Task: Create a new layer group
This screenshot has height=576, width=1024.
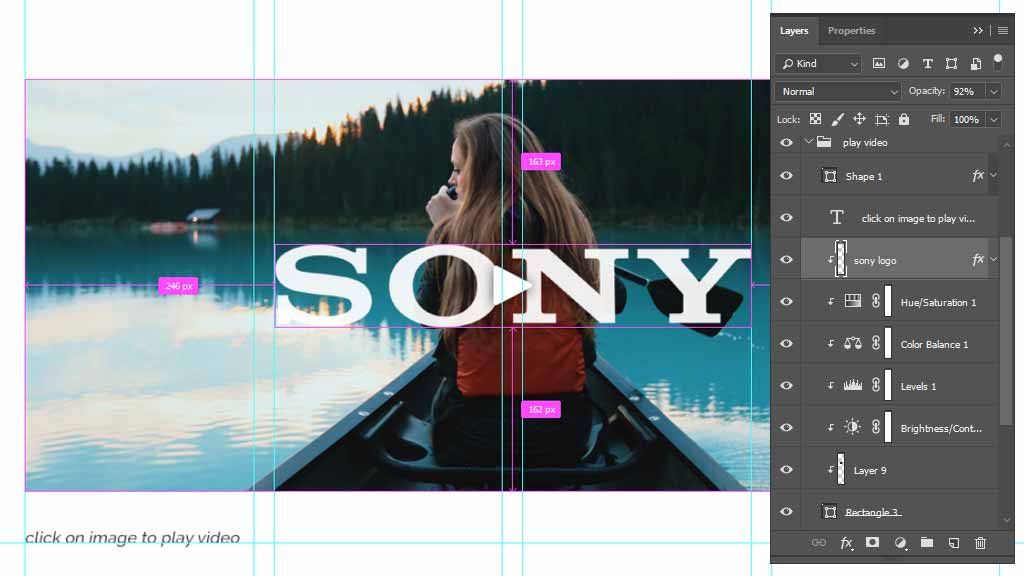Action: [x=927, y=543]
